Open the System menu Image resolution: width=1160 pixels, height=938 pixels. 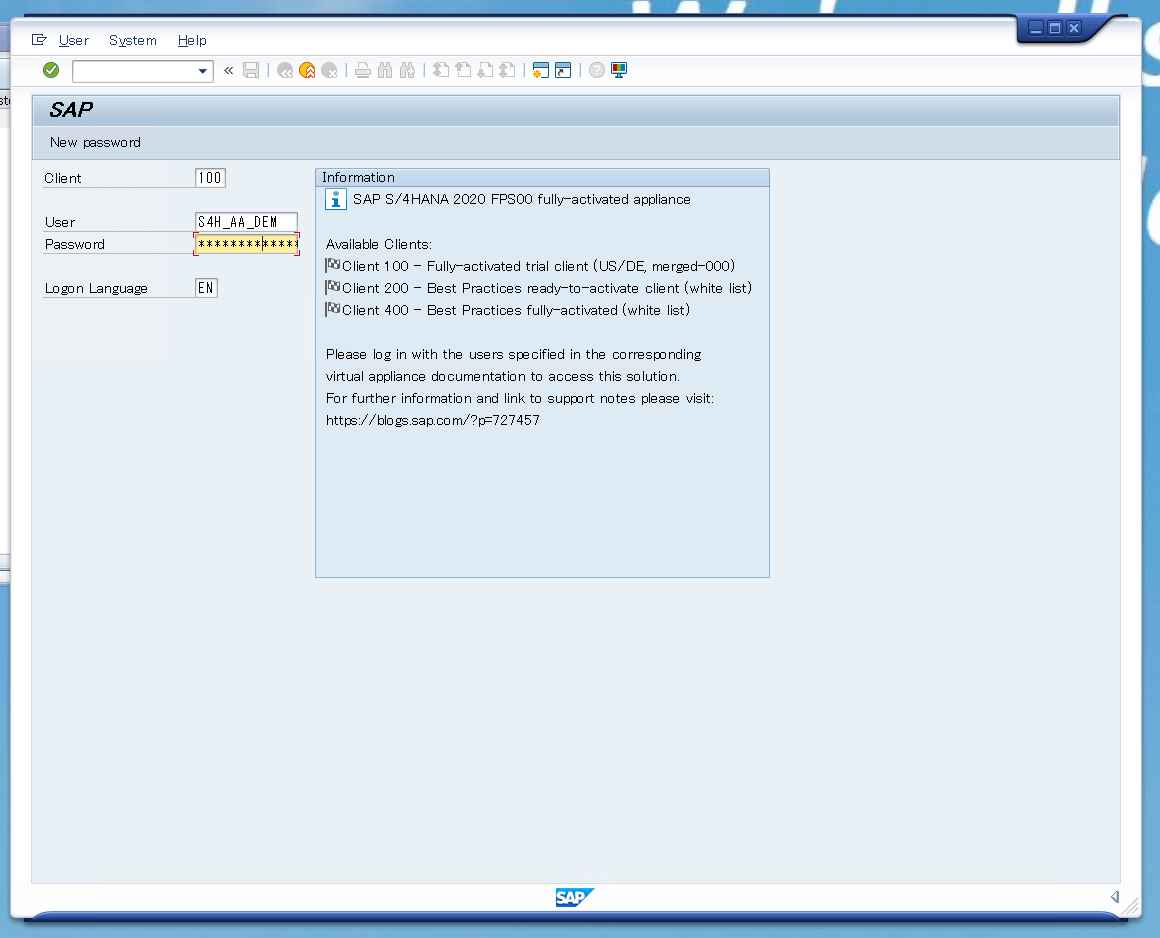[133, 40]
